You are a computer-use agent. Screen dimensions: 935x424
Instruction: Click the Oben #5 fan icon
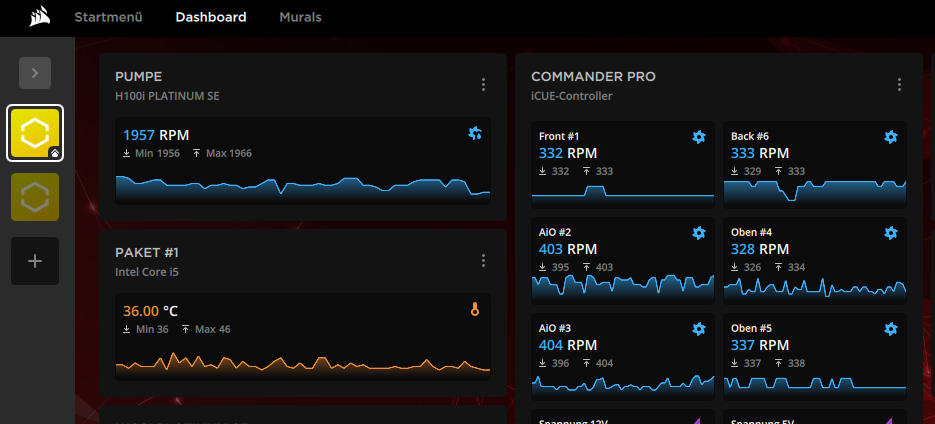point(890,329)
